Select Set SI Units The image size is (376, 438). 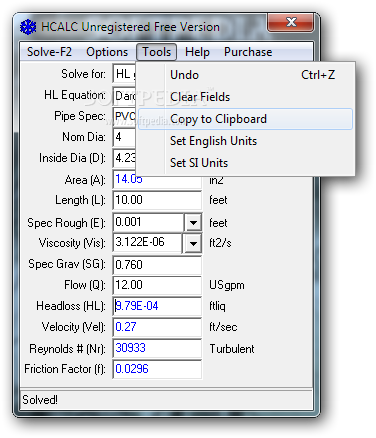point(245,163)
